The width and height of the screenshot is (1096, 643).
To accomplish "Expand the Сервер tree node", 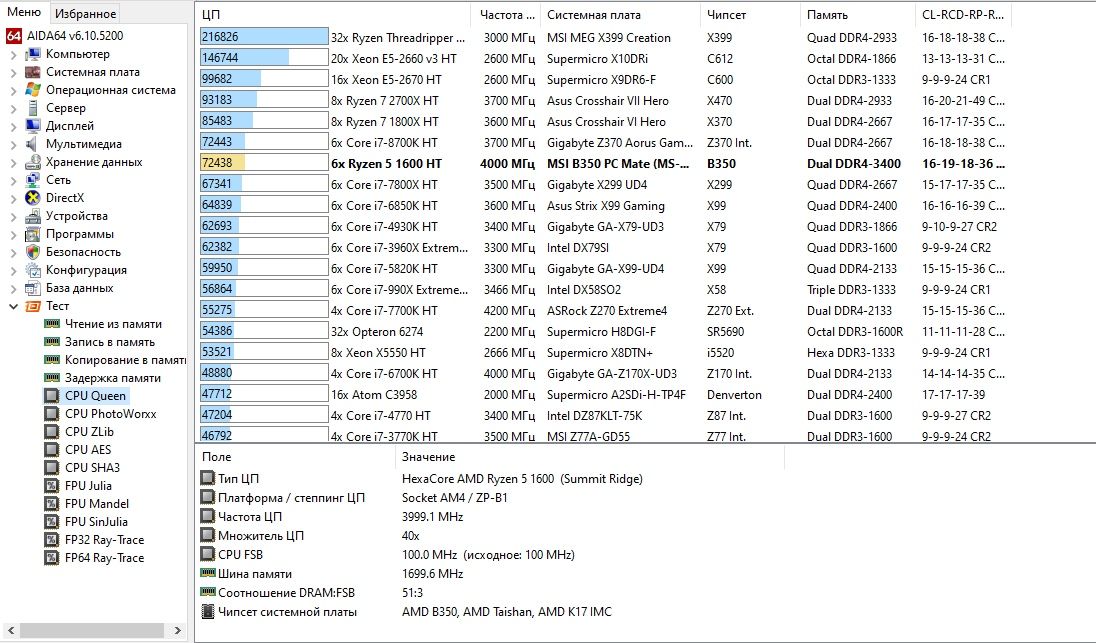I will tap(13, 108).
